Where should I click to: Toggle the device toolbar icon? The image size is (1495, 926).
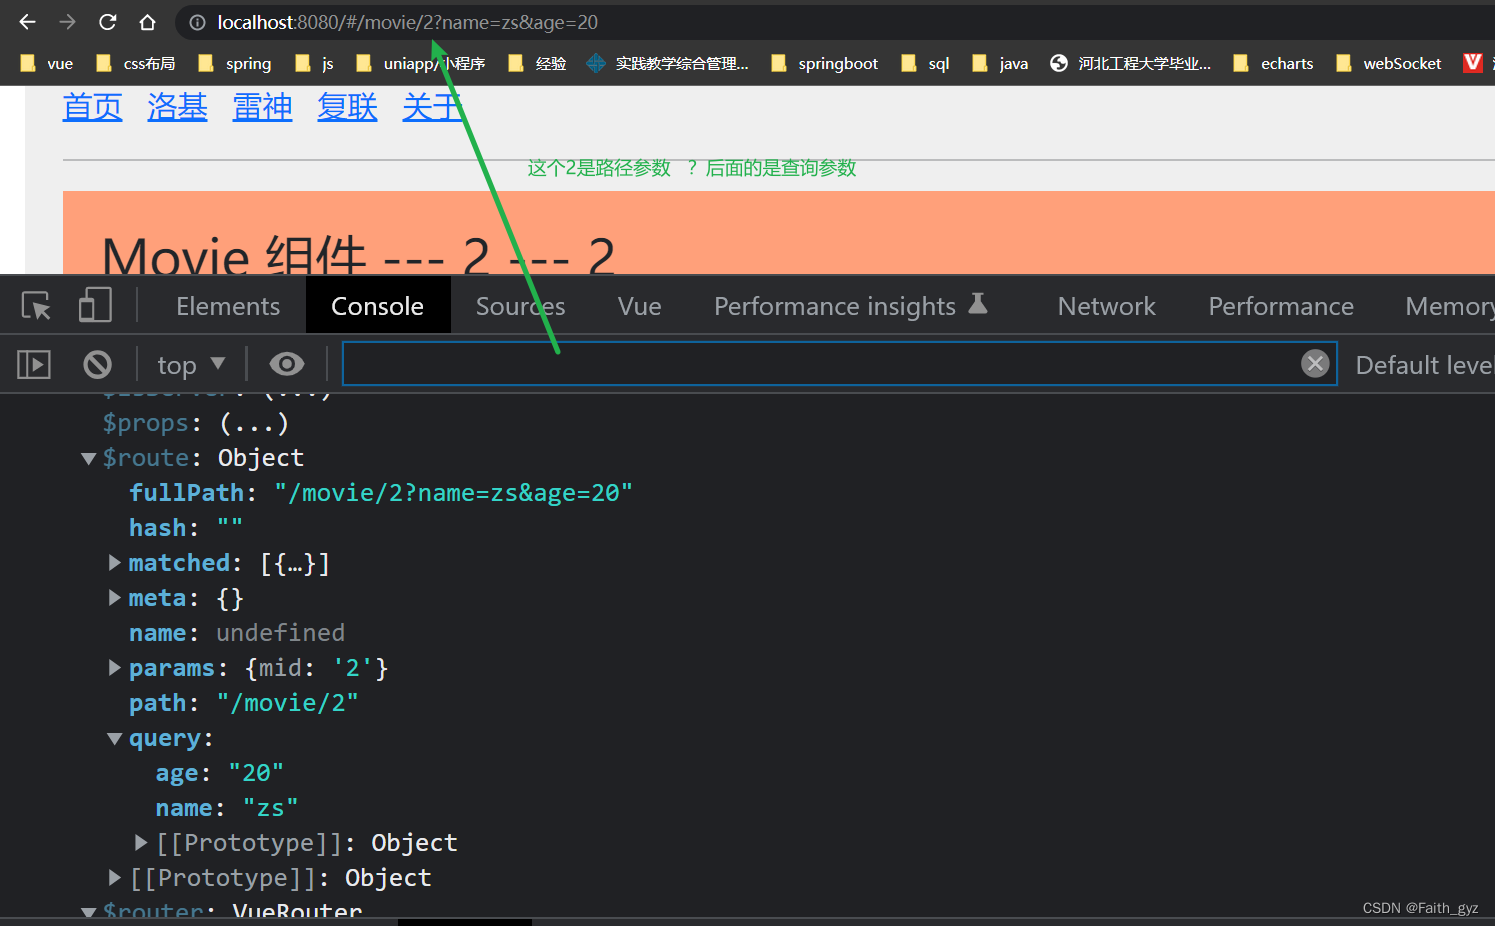(95, 305)
